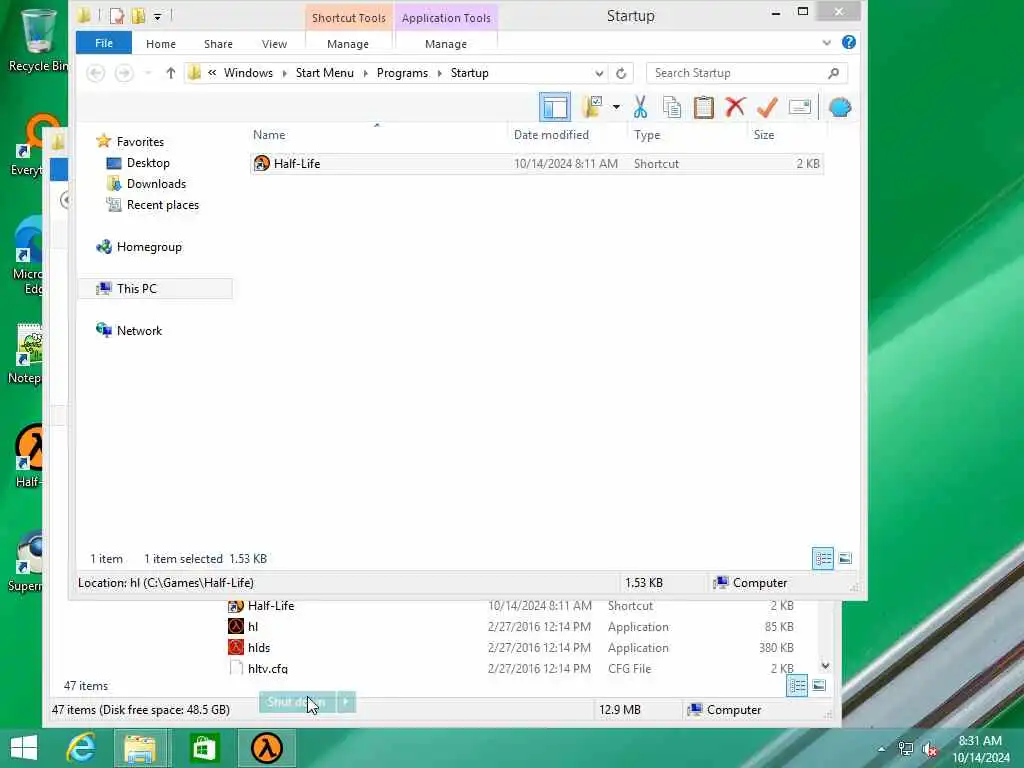Expand the ribbon with chevron arrow
Screen dimensions: 1024x768
[826, 42]
